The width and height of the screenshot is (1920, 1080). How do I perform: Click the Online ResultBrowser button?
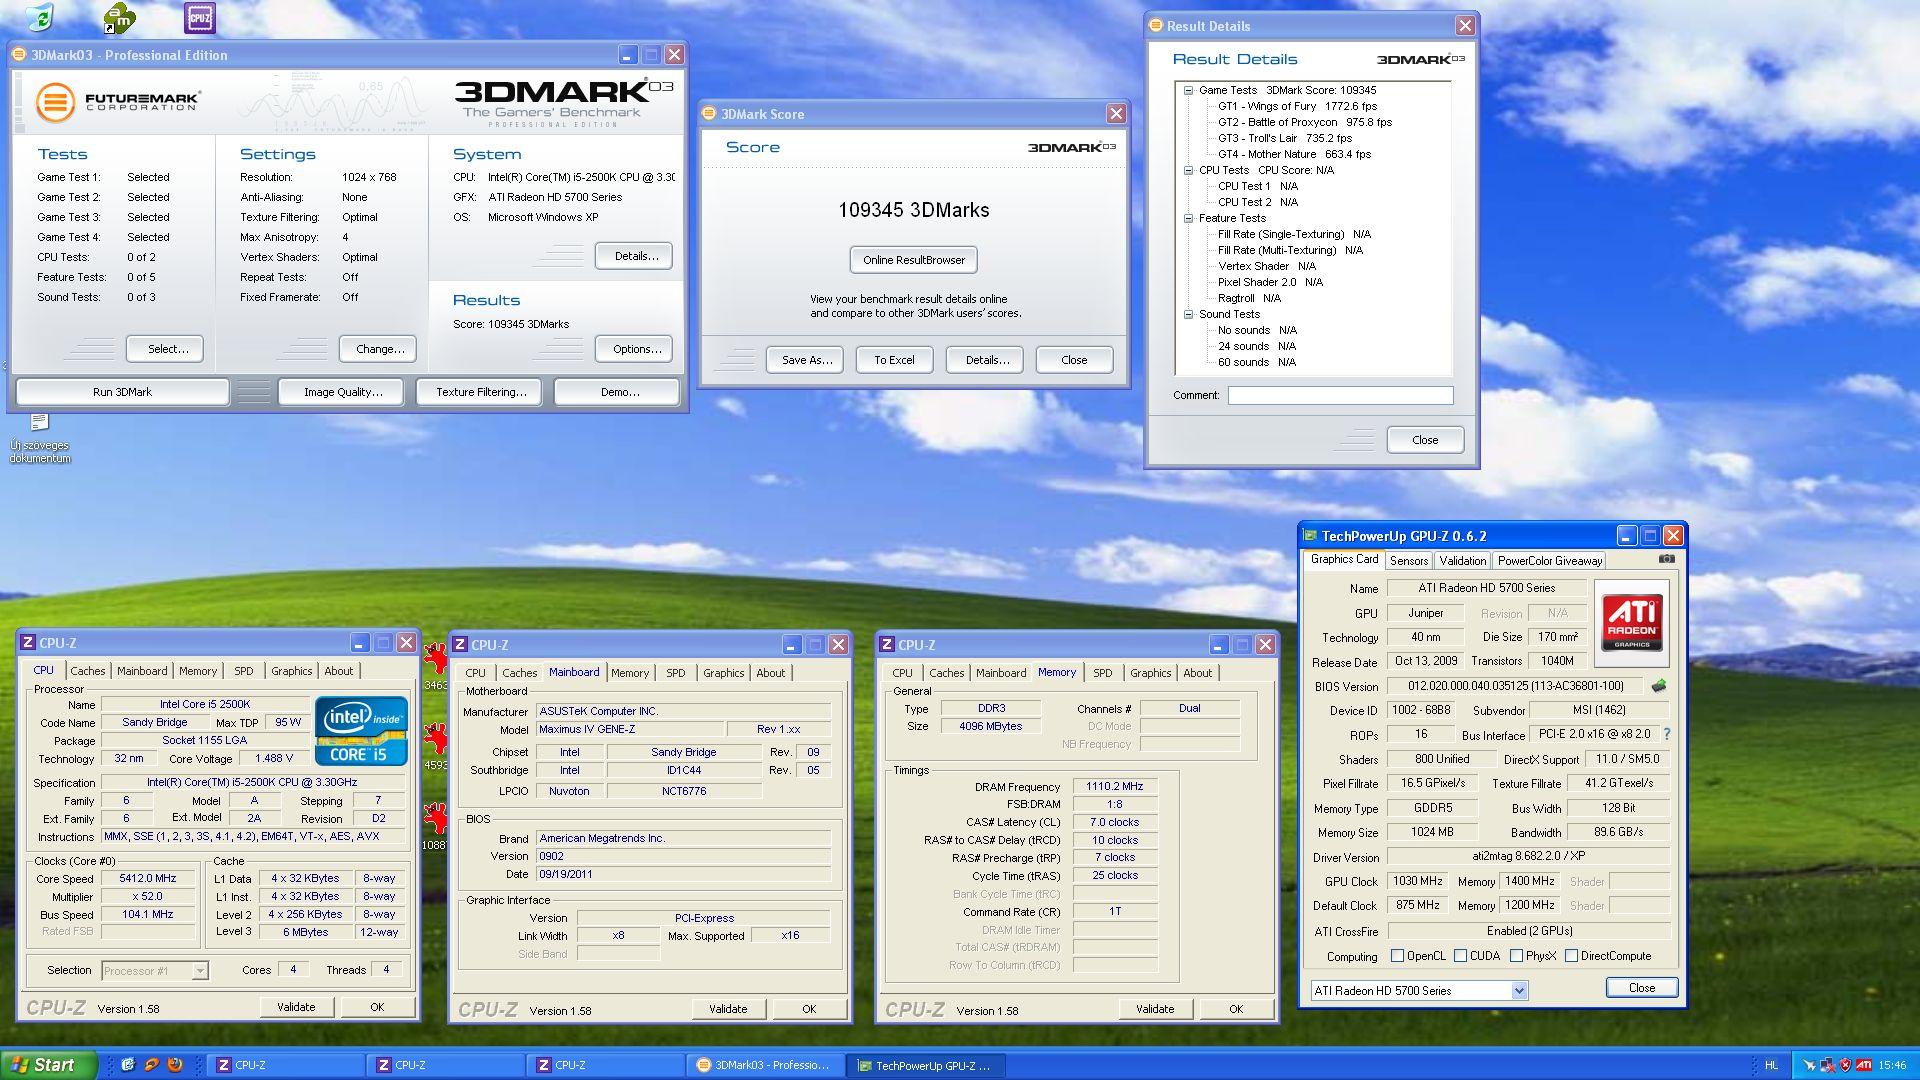913,260
